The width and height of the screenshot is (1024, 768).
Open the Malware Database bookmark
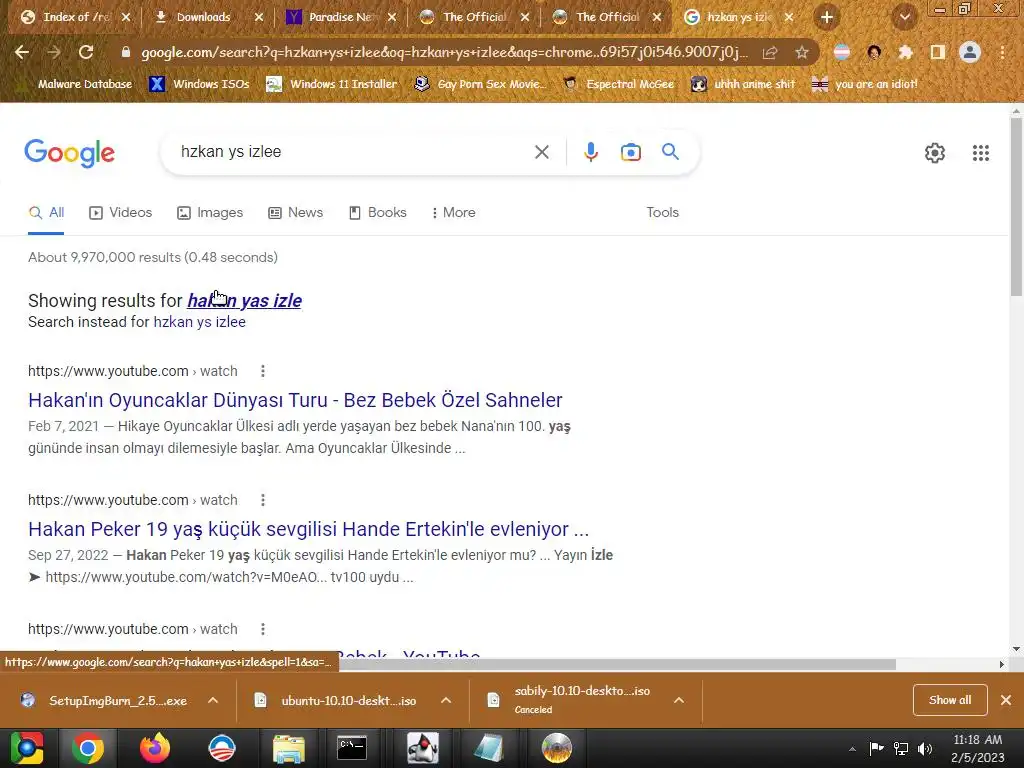74,84
